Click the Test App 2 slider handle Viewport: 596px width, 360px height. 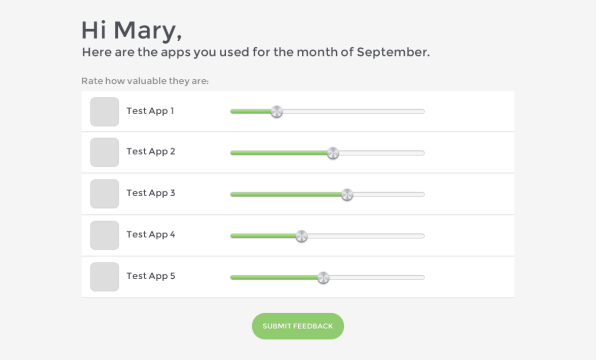(x=333, y=153)
